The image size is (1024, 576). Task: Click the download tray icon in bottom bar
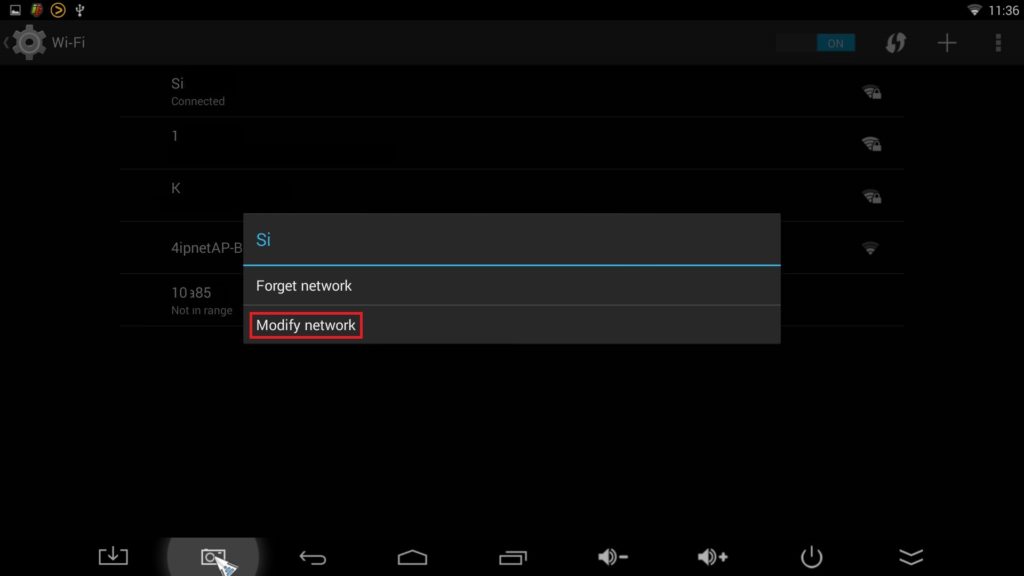tap(113, 556)
